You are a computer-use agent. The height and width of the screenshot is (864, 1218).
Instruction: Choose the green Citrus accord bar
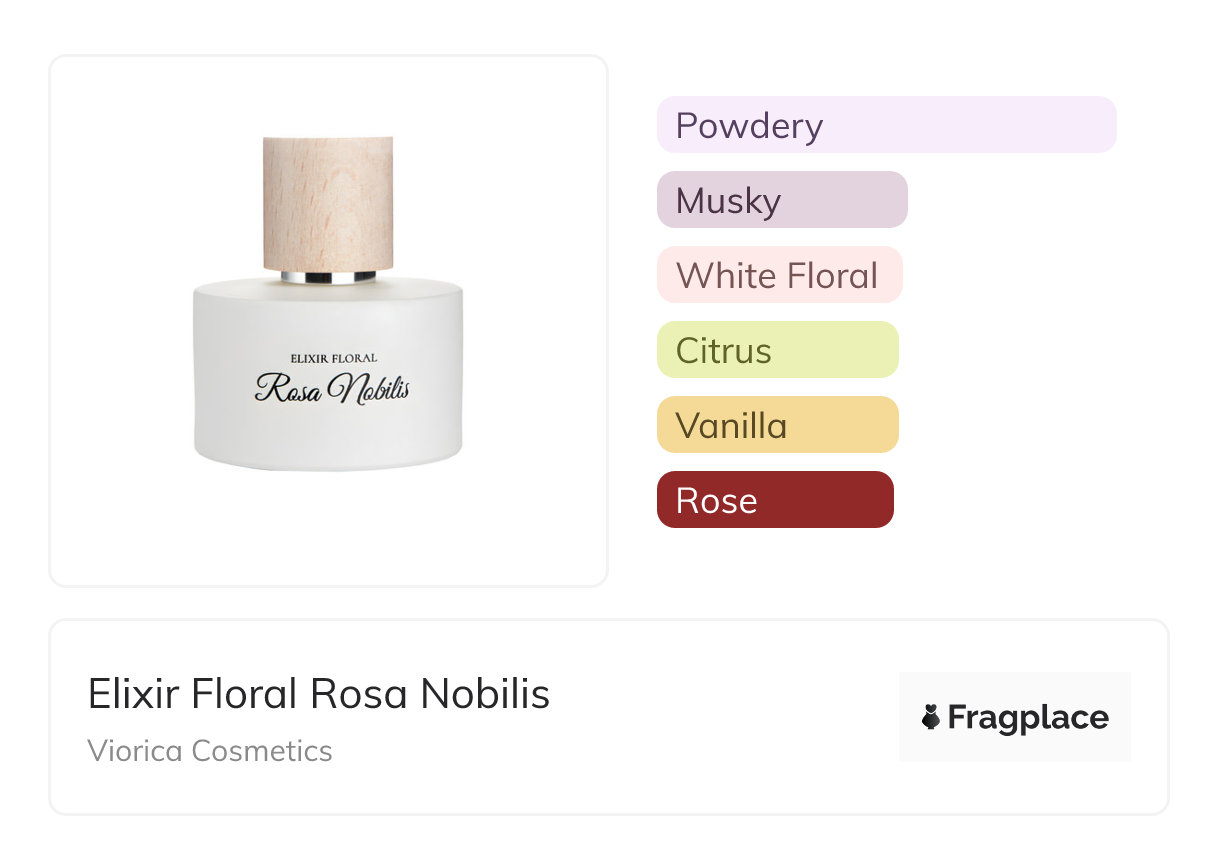[x=777, y=350]
